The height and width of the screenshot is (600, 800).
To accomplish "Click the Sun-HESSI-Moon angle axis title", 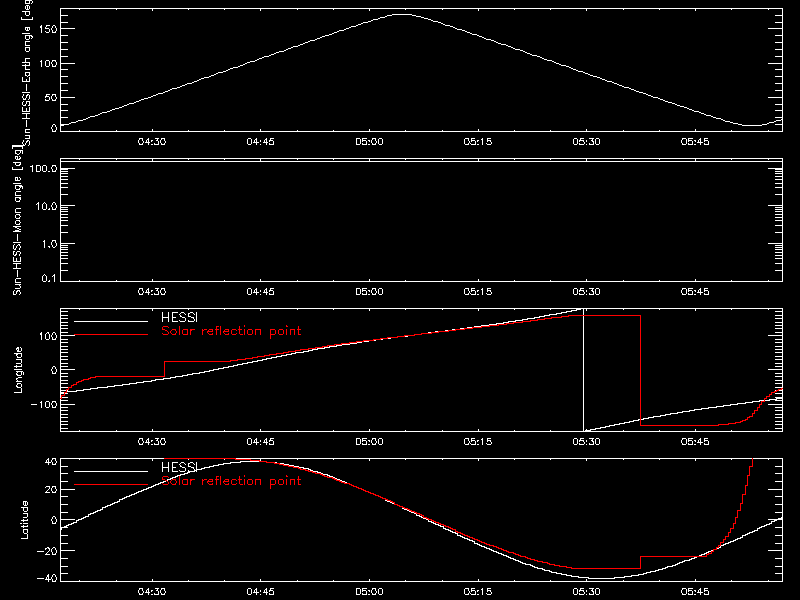I will click(x=17, y=220).
